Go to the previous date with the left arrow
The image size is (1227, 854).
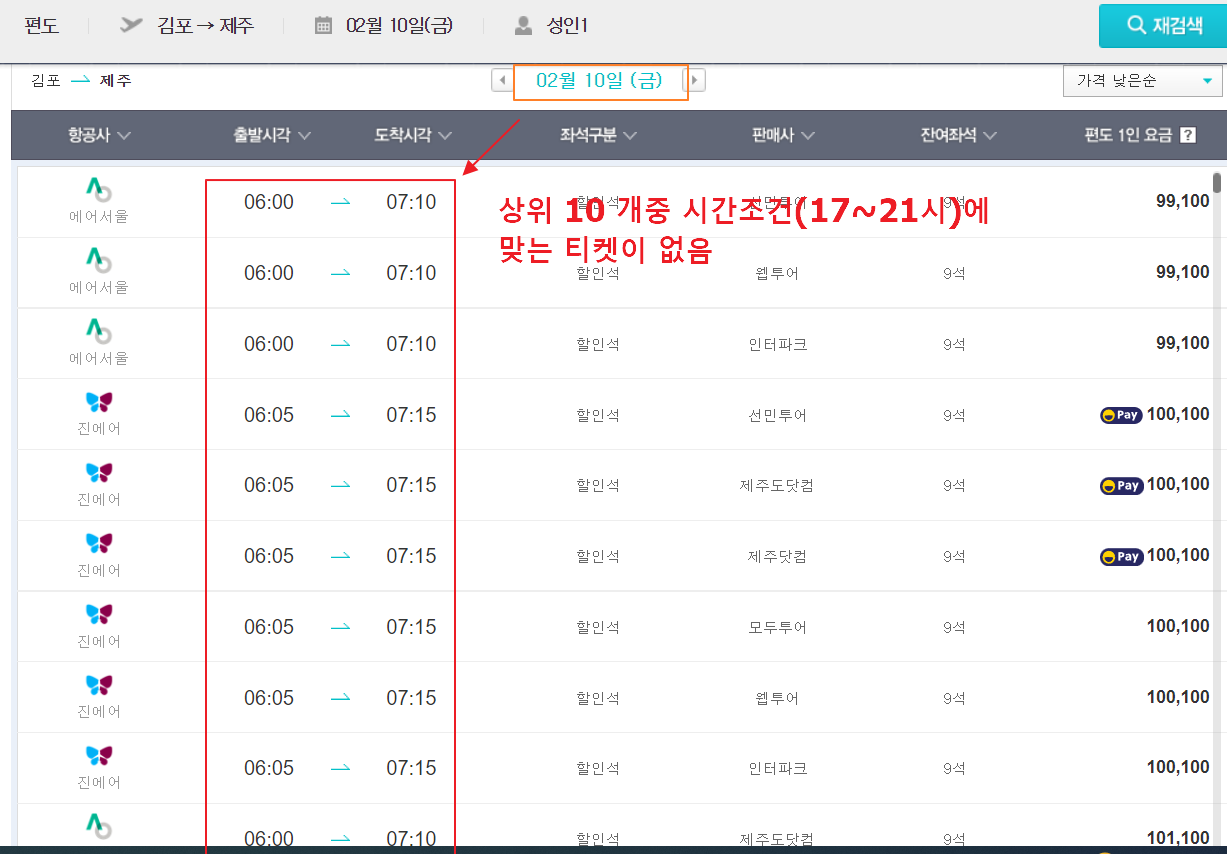[x=502, y=81]
